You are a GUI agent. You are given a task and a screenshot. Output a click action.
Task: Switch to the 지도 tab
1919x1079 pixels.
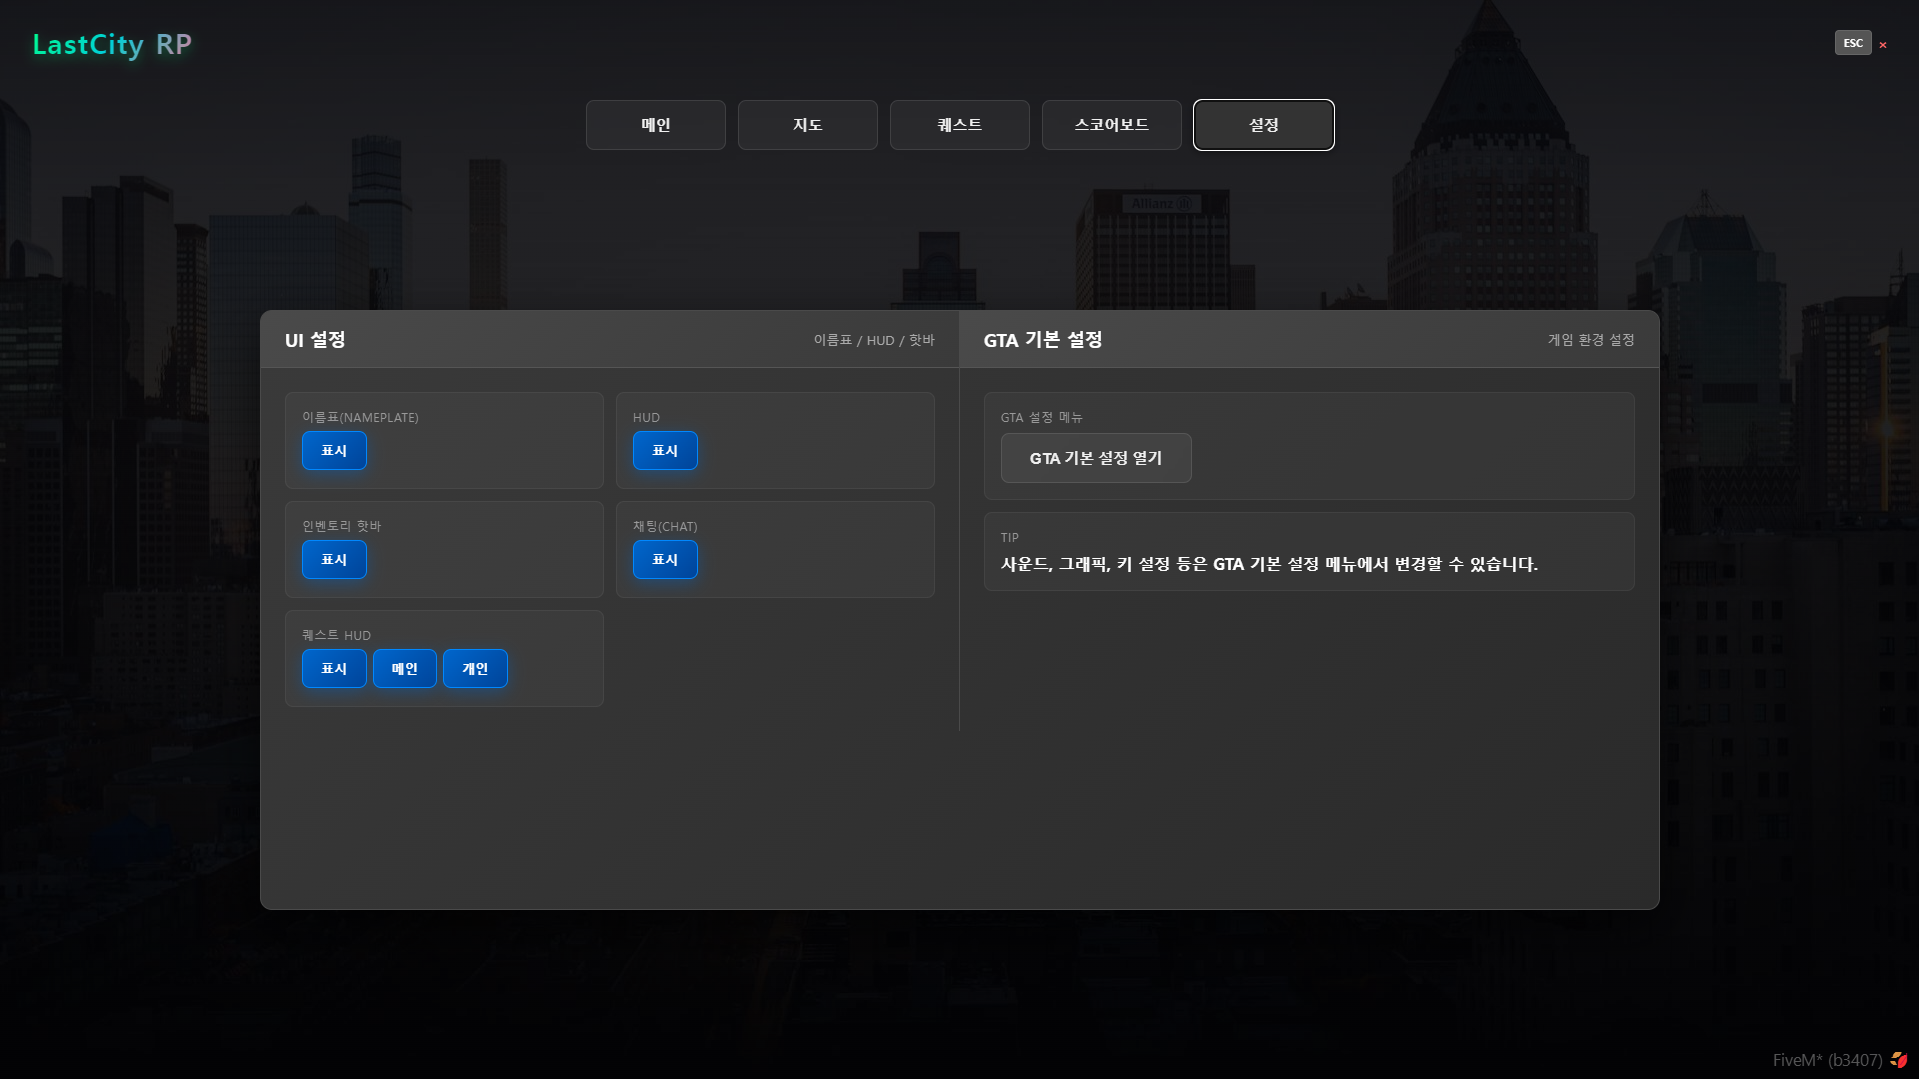point(808,125)
